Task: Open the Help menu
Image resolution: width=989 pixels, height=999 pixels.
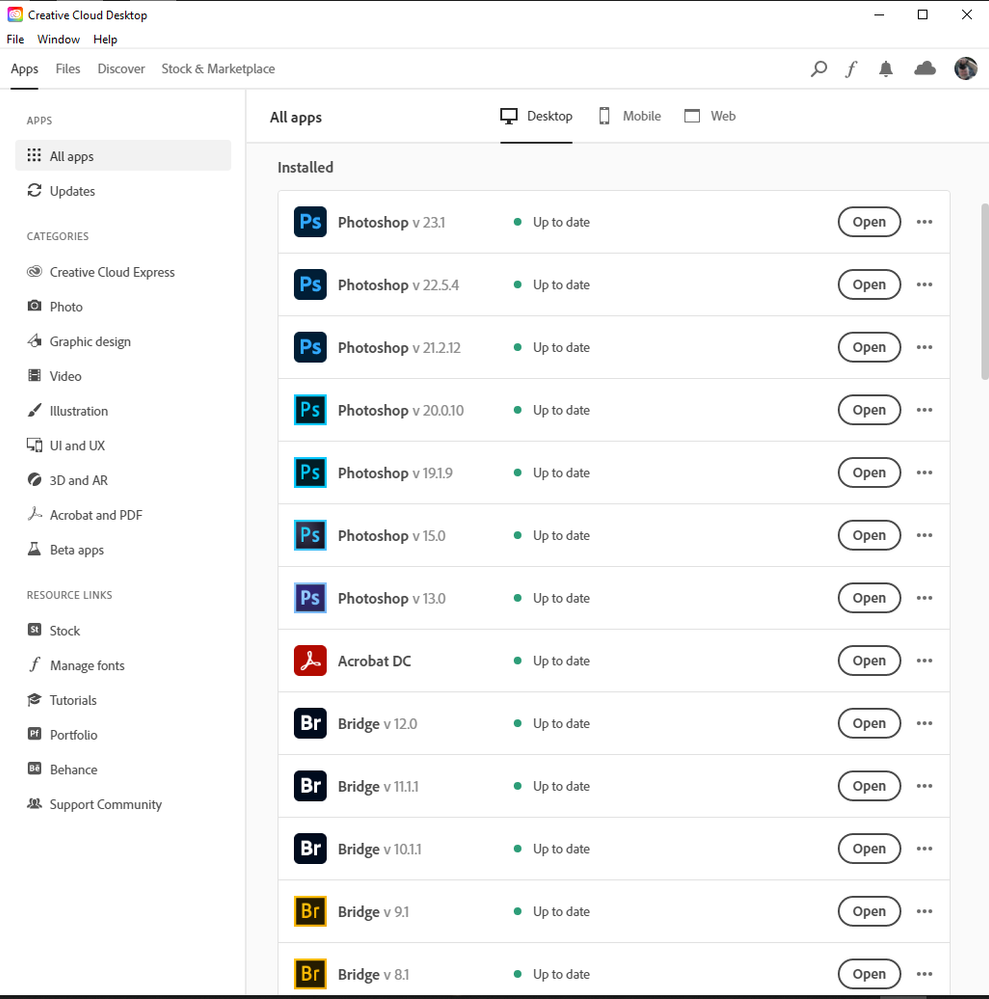Action: [x=105, y=40]
